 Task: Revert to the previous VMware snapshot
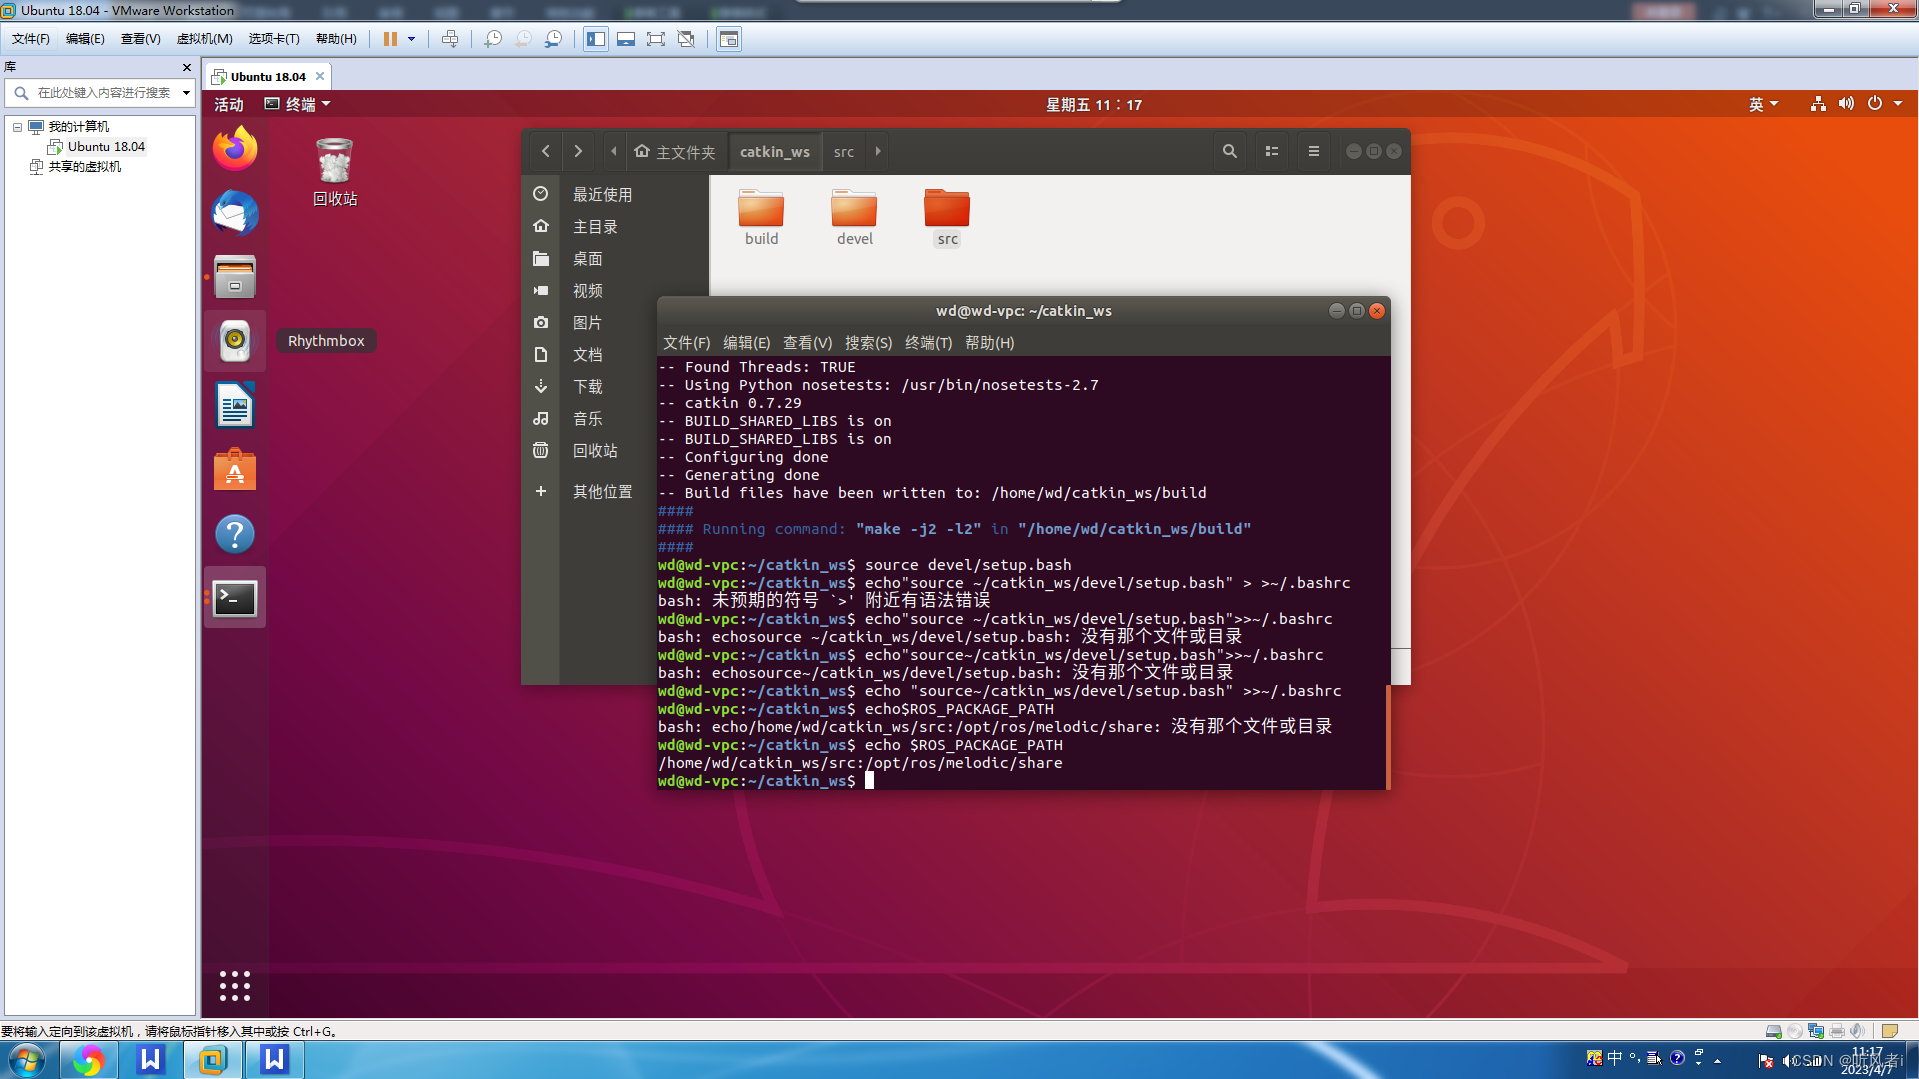tap(523, 39)
